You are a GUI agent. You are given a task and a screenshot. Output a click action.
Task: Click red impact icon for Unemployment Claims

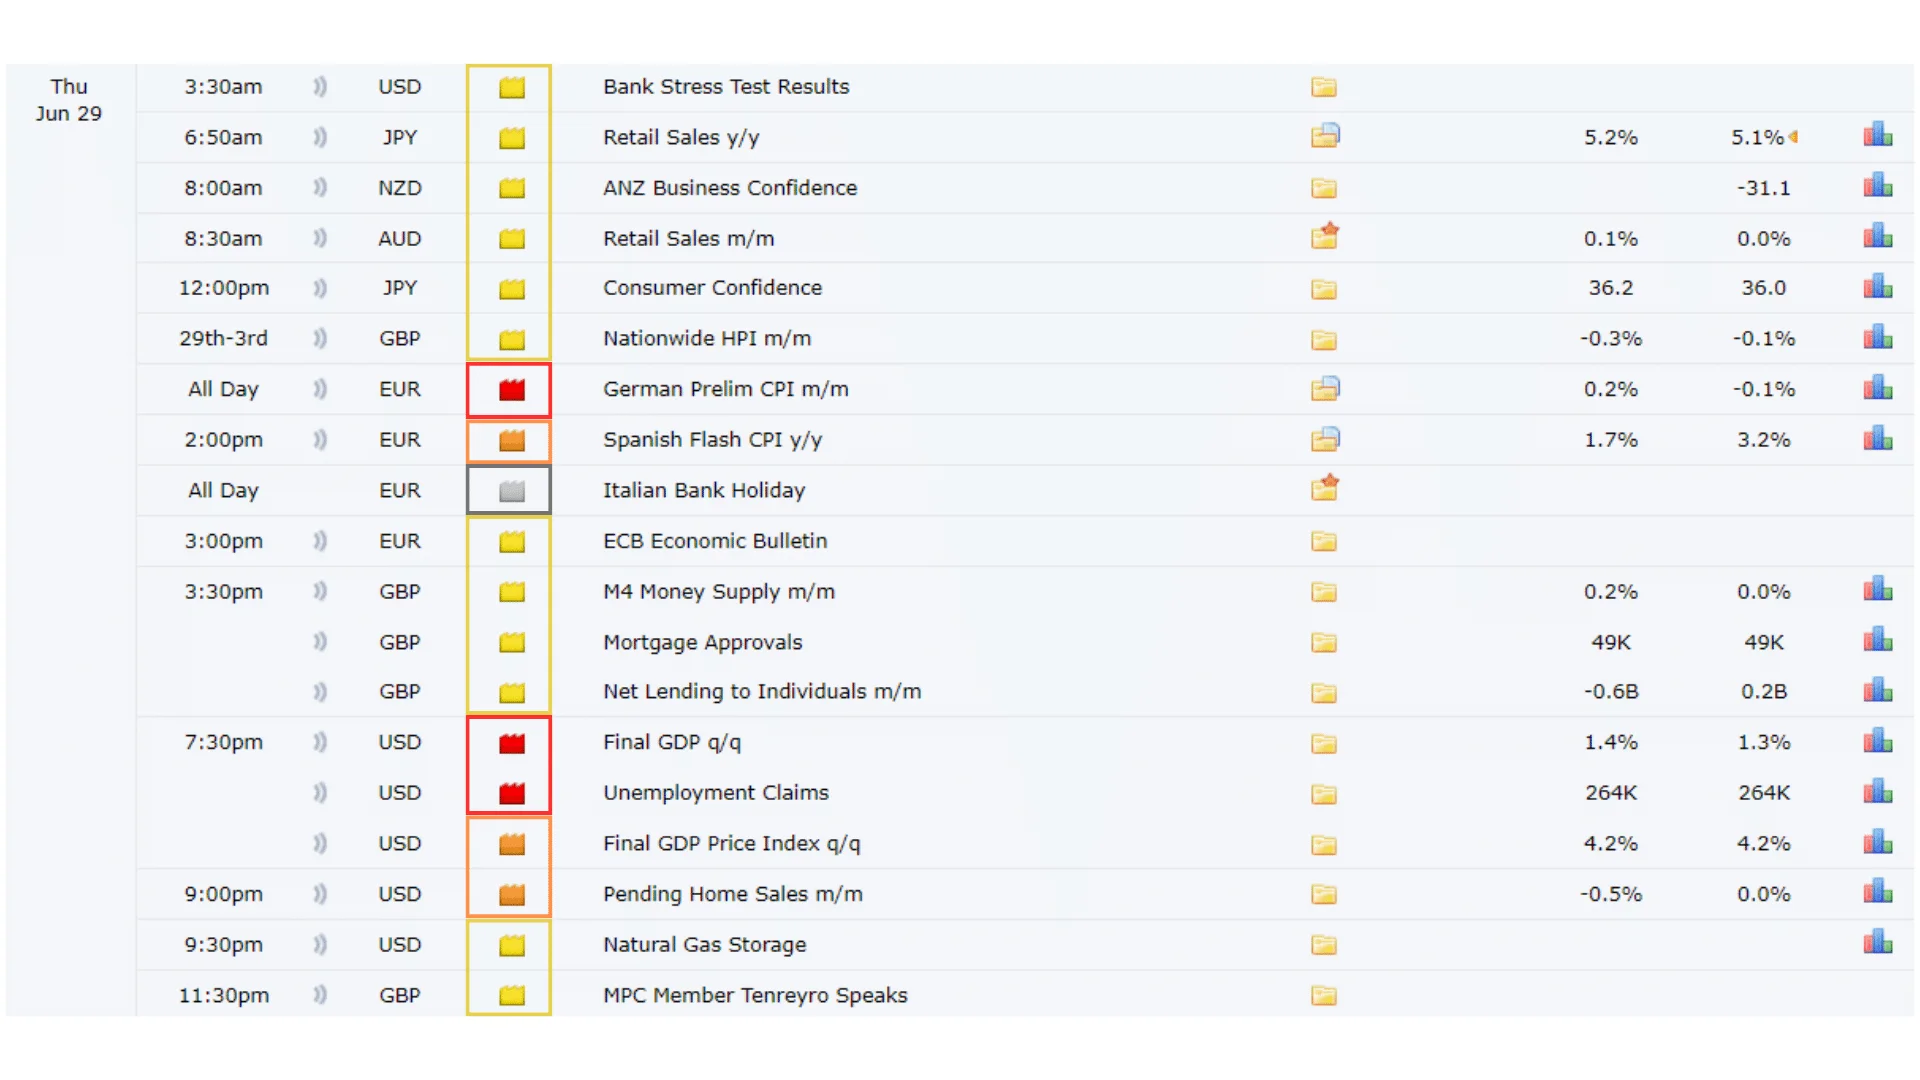click(x=511, y=794)
